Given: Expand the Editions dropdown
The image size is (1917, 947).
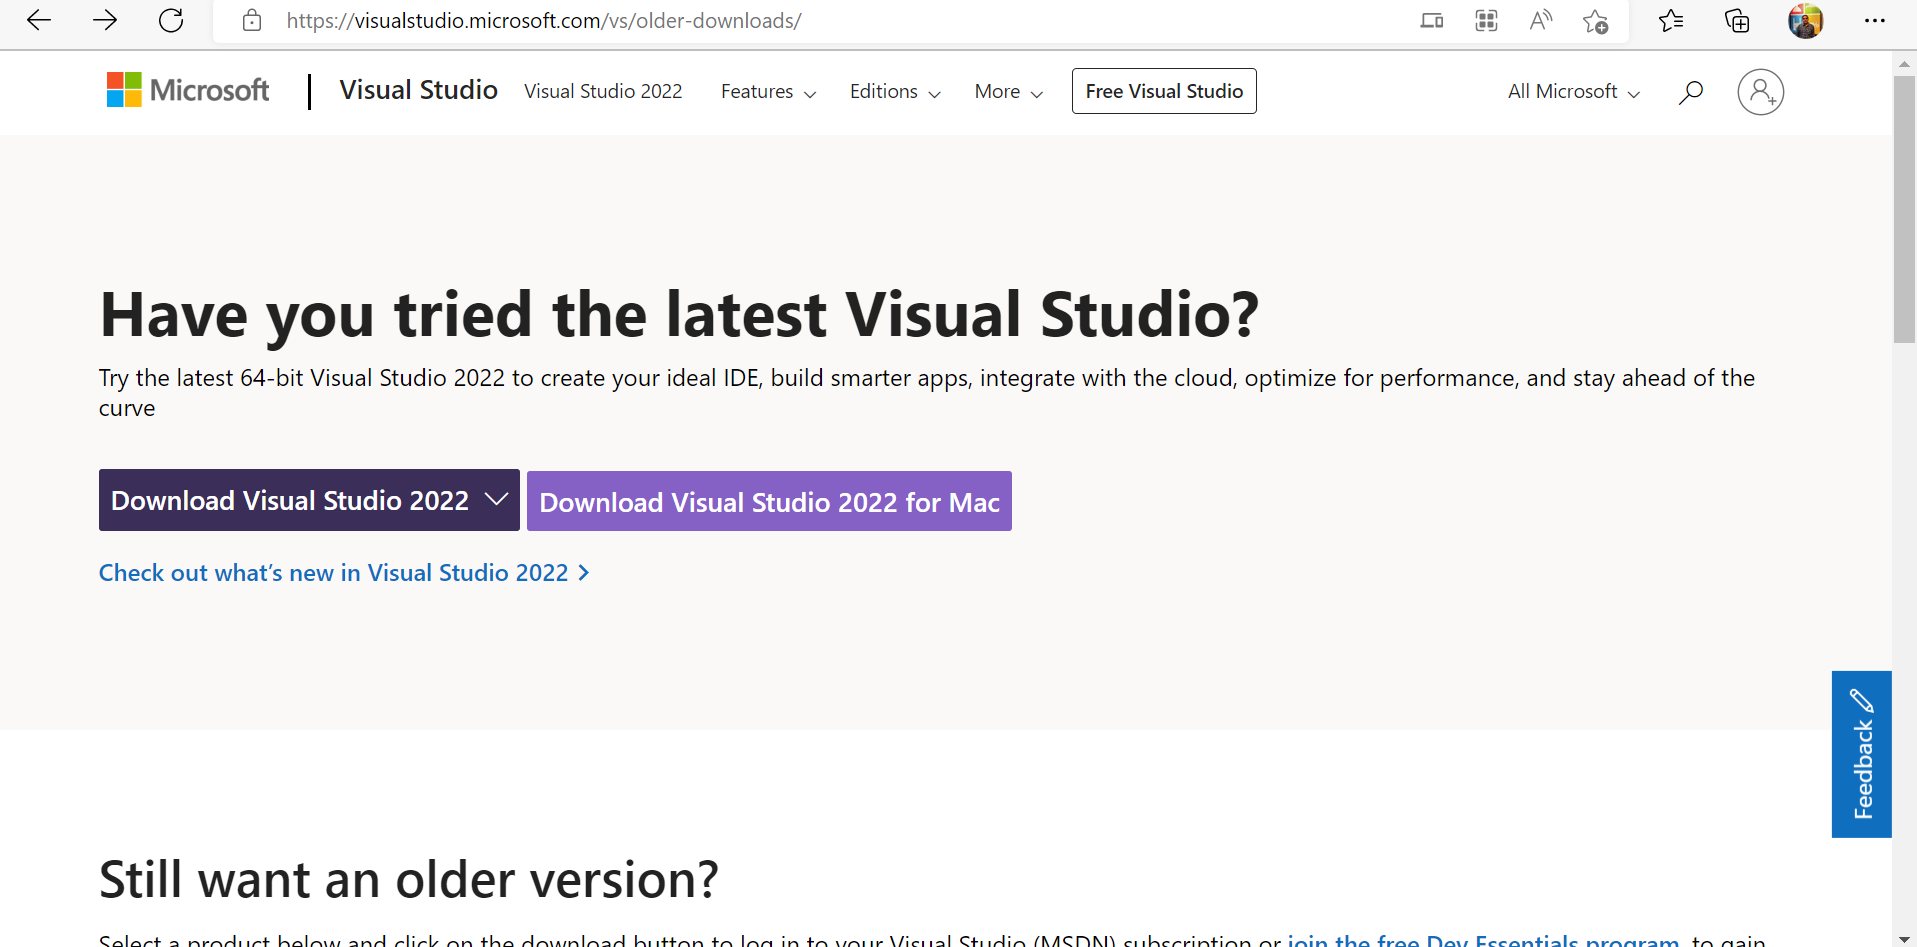Looking at the screenshot, I should (x=893, y=91).
